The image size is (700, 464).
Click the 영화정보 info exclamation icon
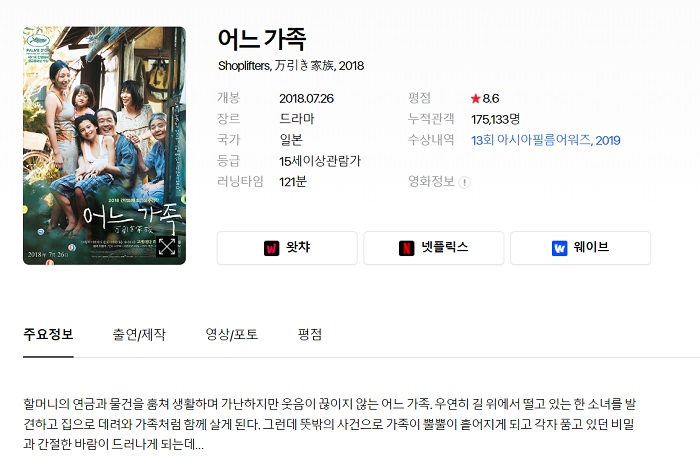pos(464,182)
